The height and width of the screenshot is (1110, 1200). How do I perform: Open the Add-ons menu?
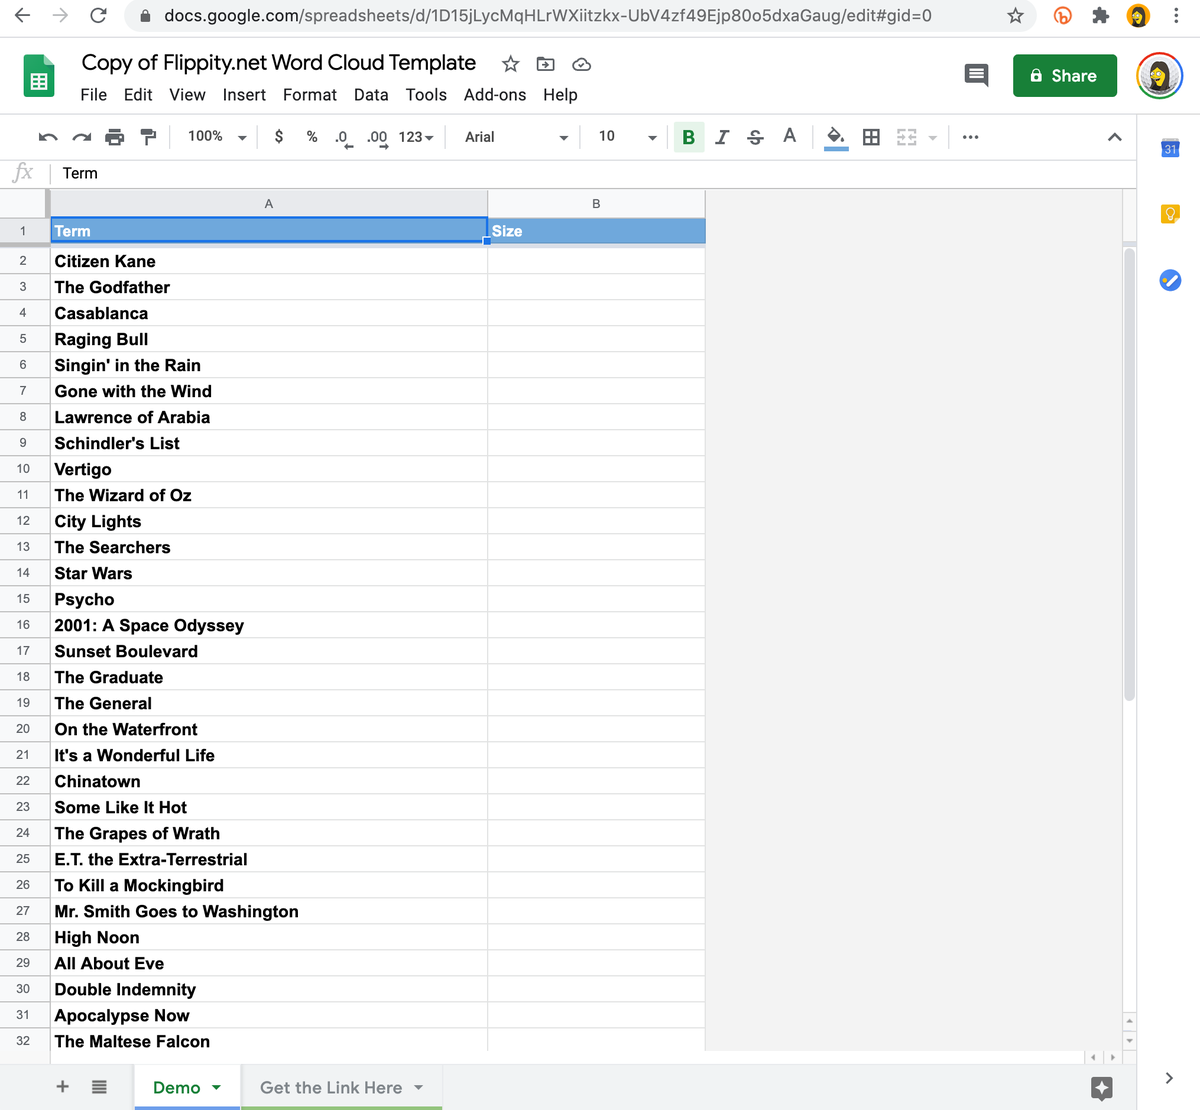point(495,95)
